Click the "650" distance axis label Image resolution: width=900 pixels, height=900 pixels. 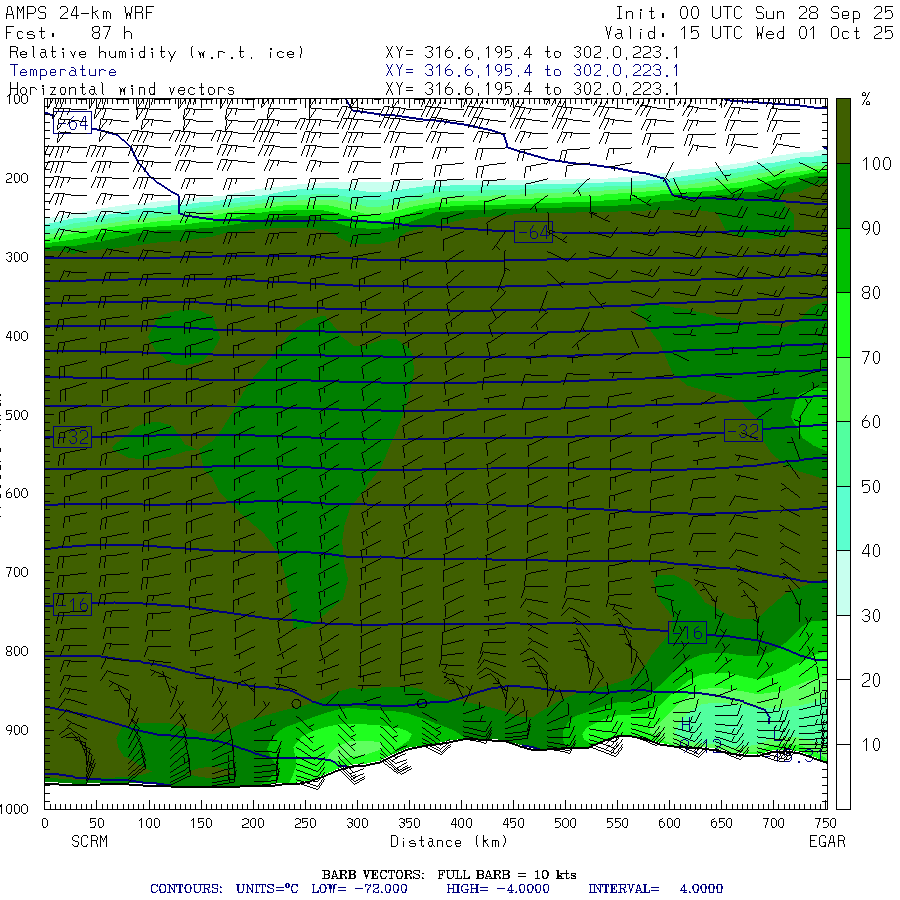[721, 824]
